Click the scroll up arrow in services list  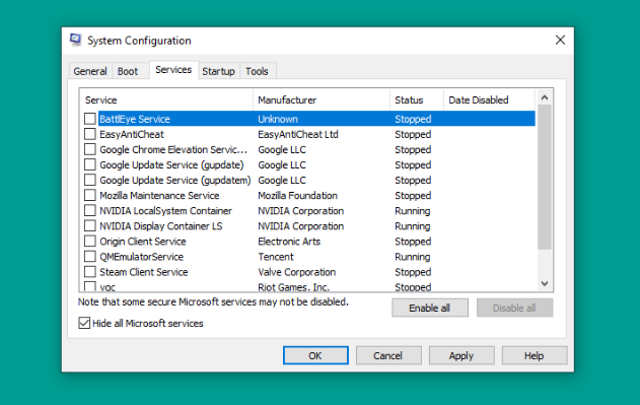pyautogui.click(x=544, y=98)
